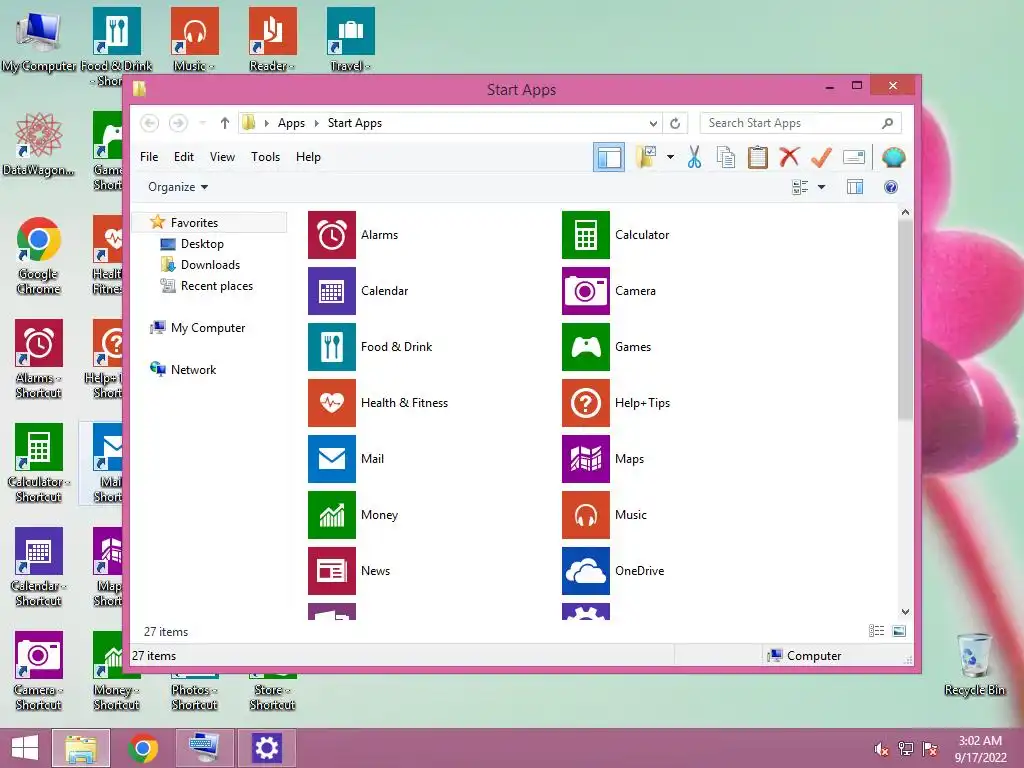Open the Camera app tile

click(586, 291)
